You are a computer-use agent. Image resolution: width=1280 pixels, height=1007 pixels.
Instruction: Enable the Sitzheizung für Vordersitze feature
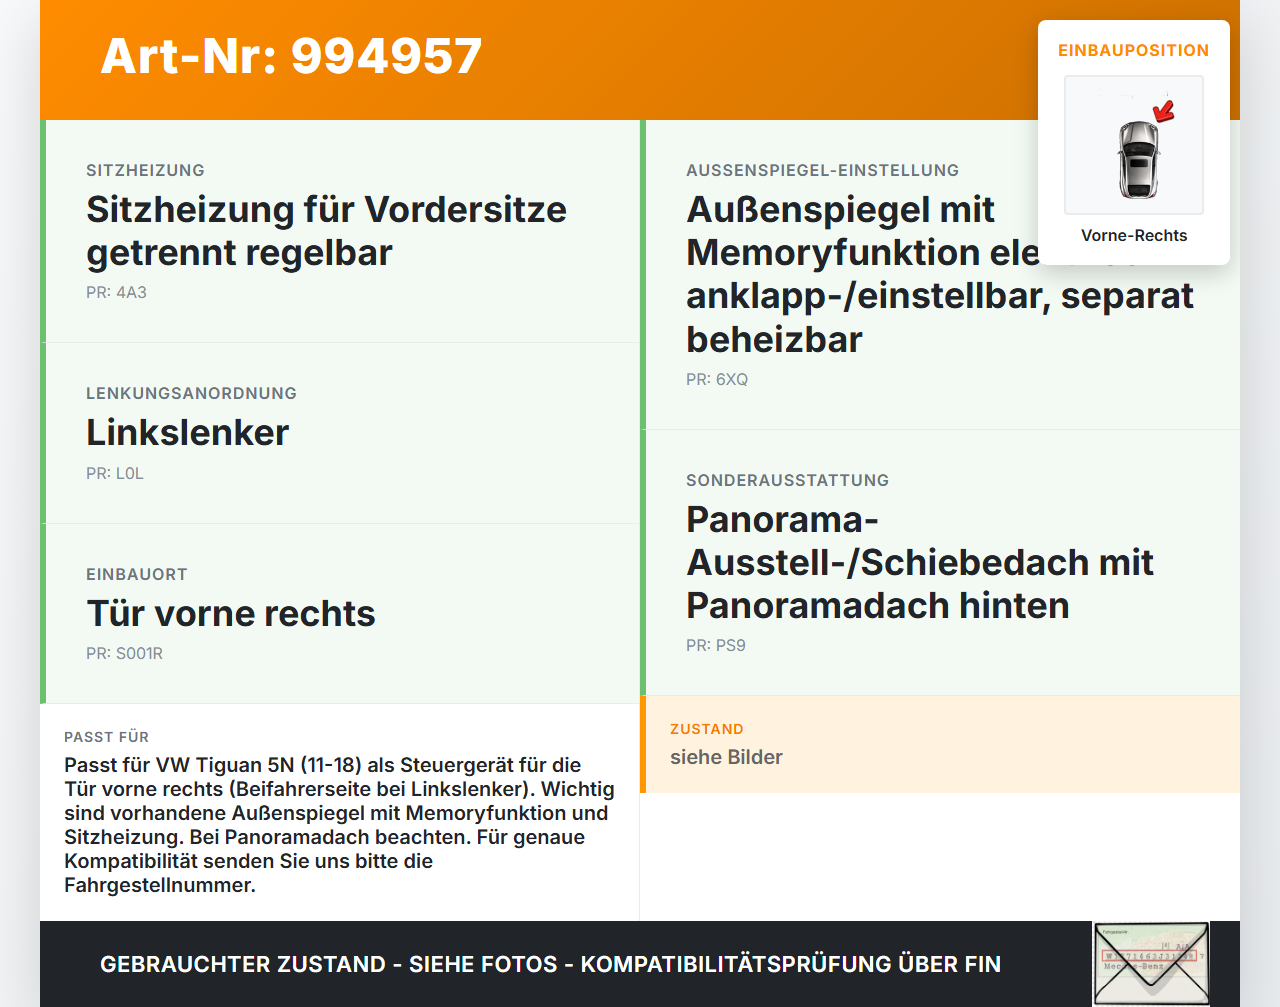[327, 231]
